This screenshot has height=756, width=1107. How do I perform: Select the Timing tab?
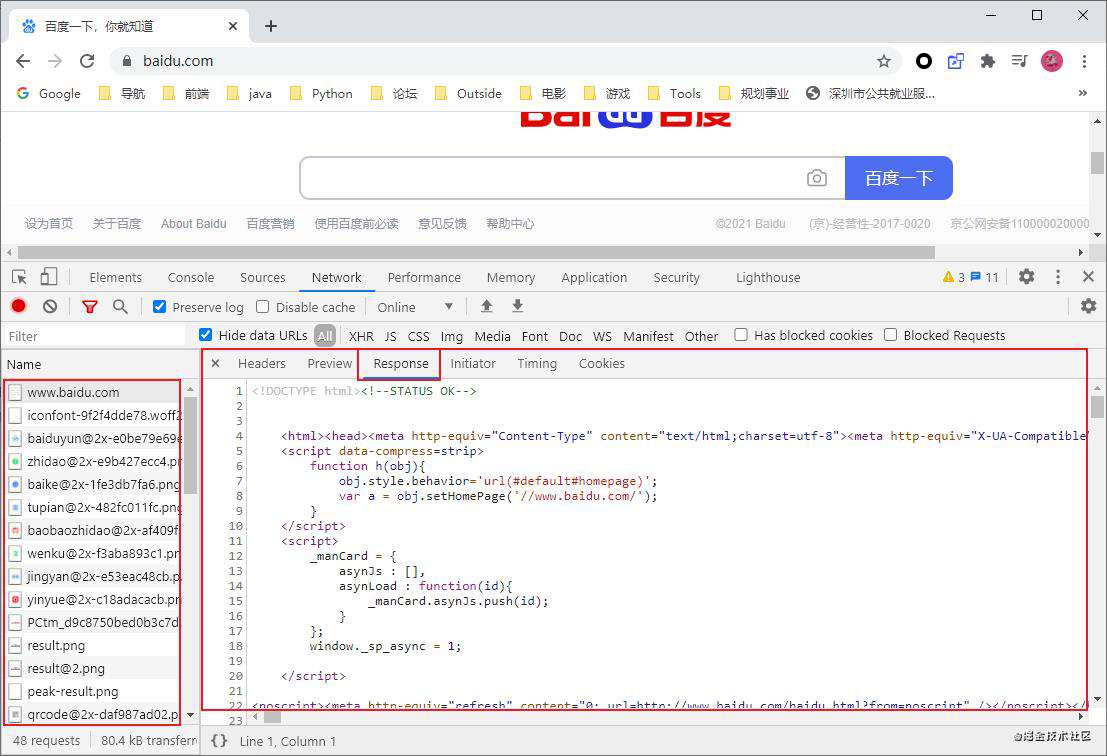click(x=537, y=364)
